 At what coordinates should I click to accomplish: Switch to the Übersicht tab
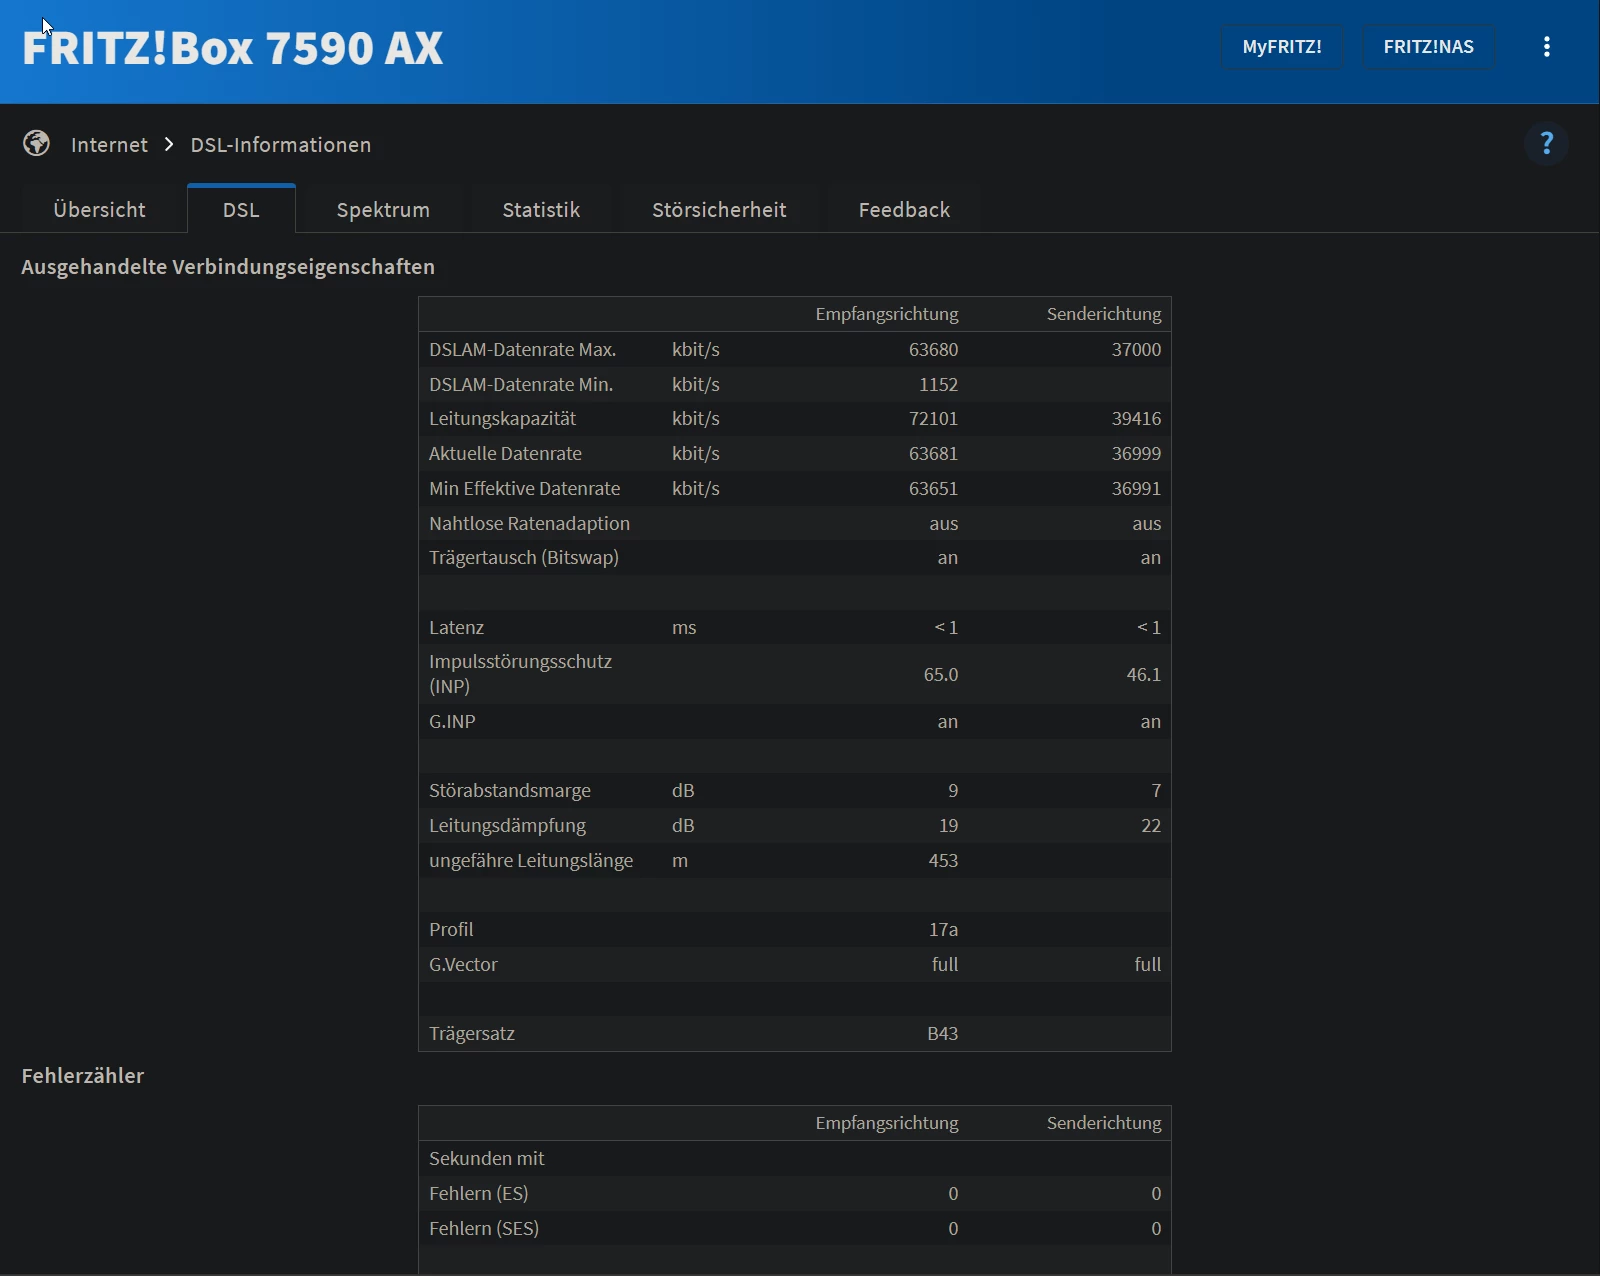click(x=99, y=209)
